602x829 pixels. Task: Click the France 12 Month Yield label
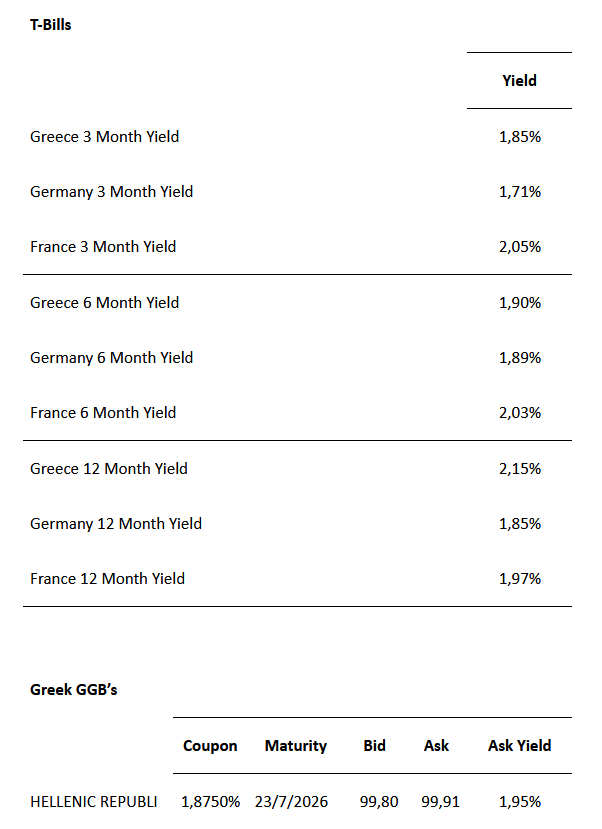pos(107,579)
